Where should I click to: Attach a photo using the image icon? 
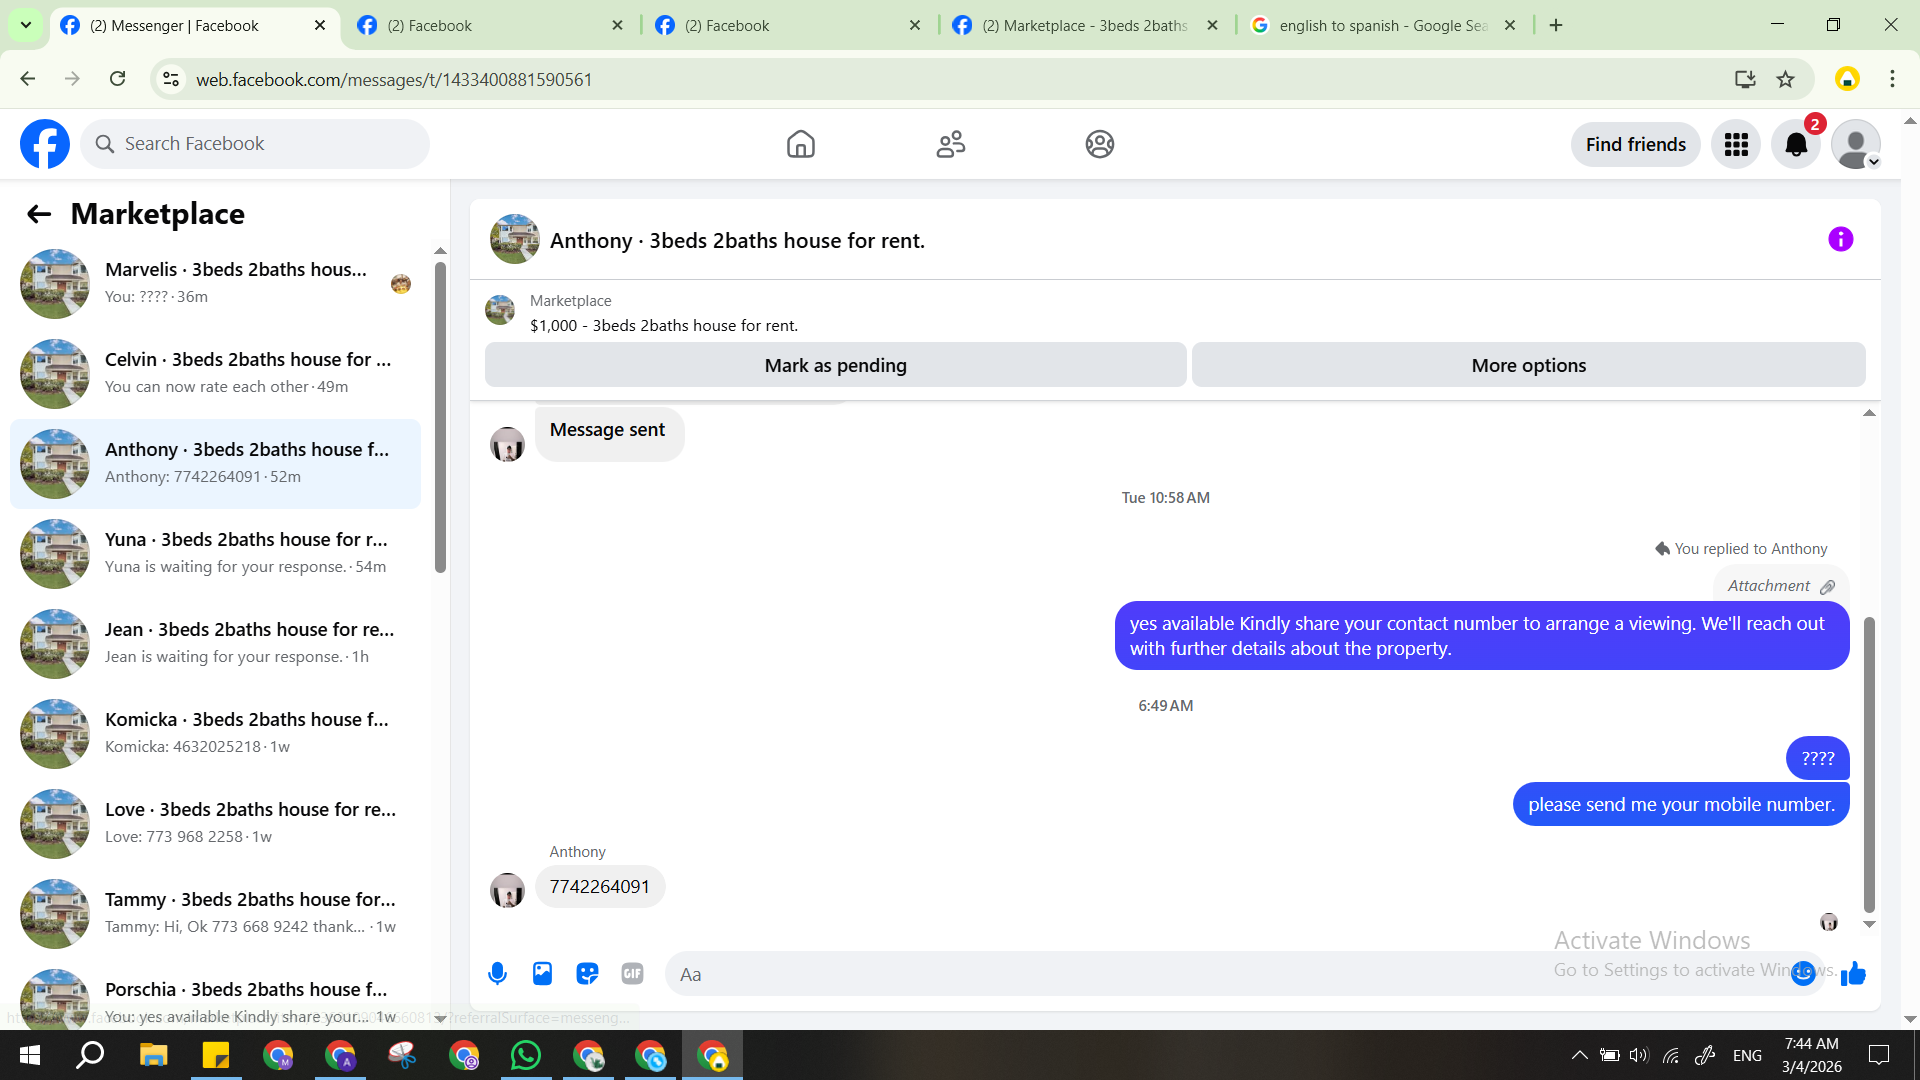tap(542, 973)
